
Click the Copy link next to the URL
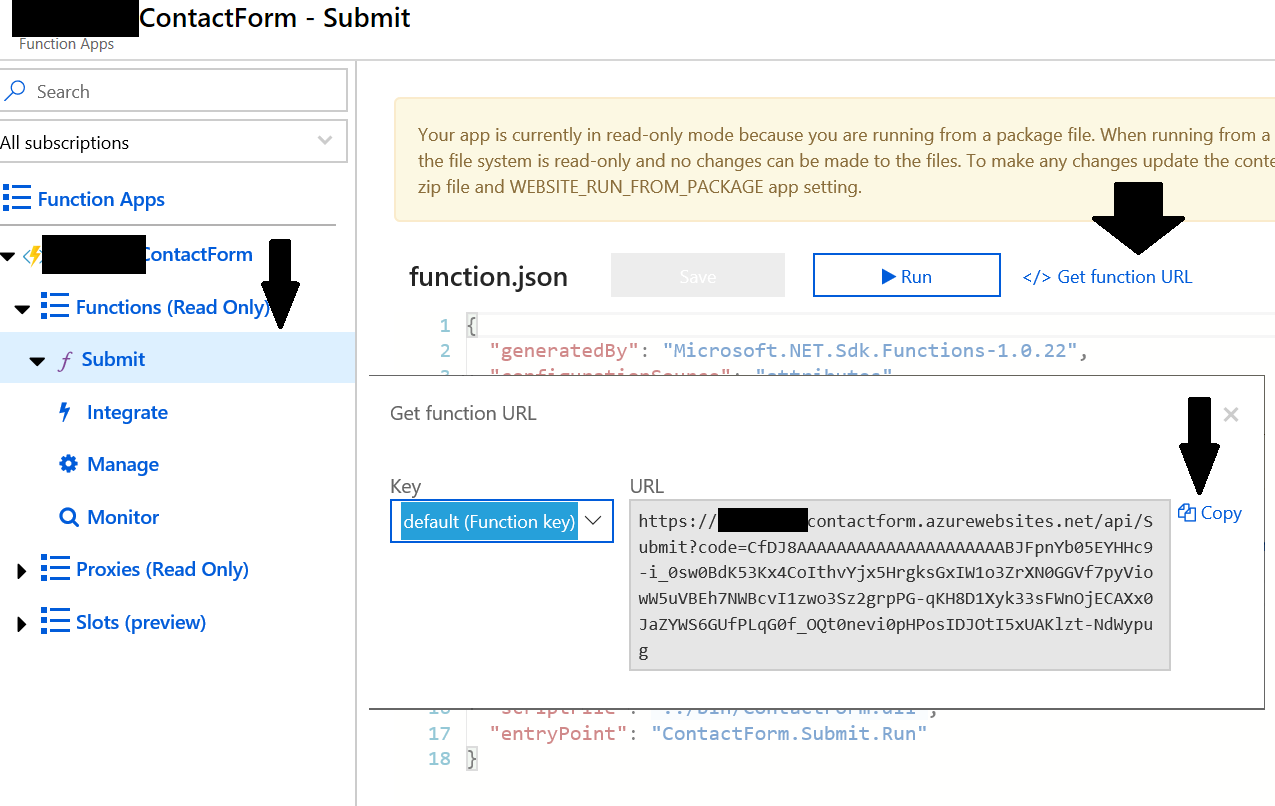(1221, 513)
